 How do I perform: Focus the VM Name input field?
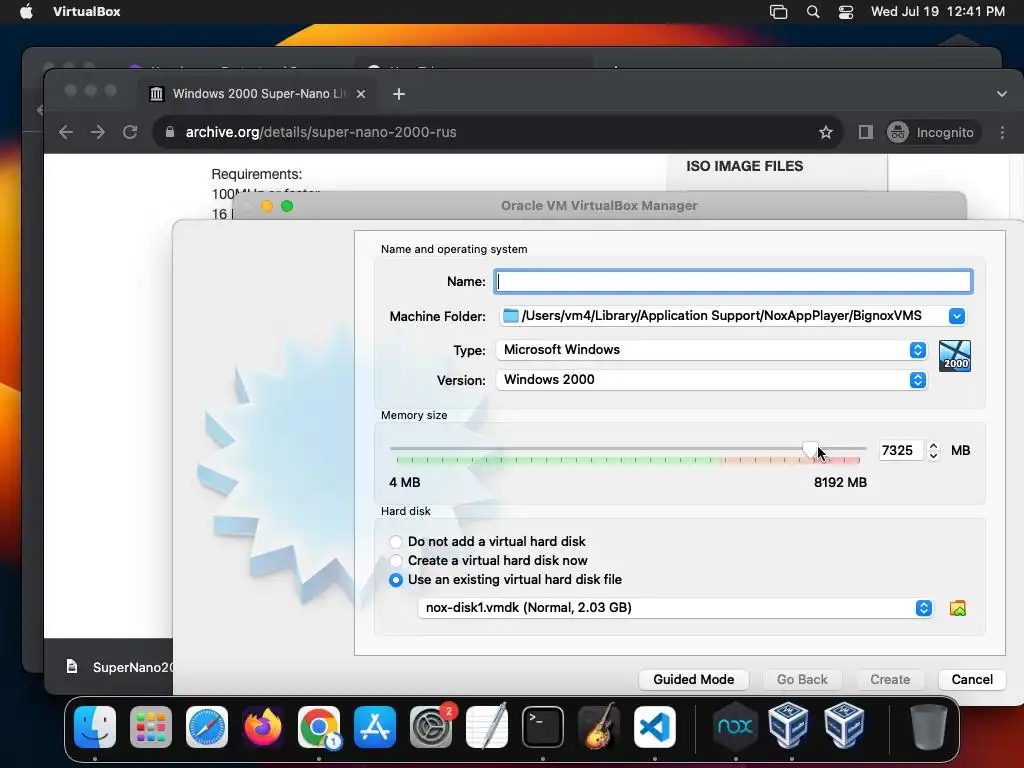pyautogui.click(x=733, y=281)
